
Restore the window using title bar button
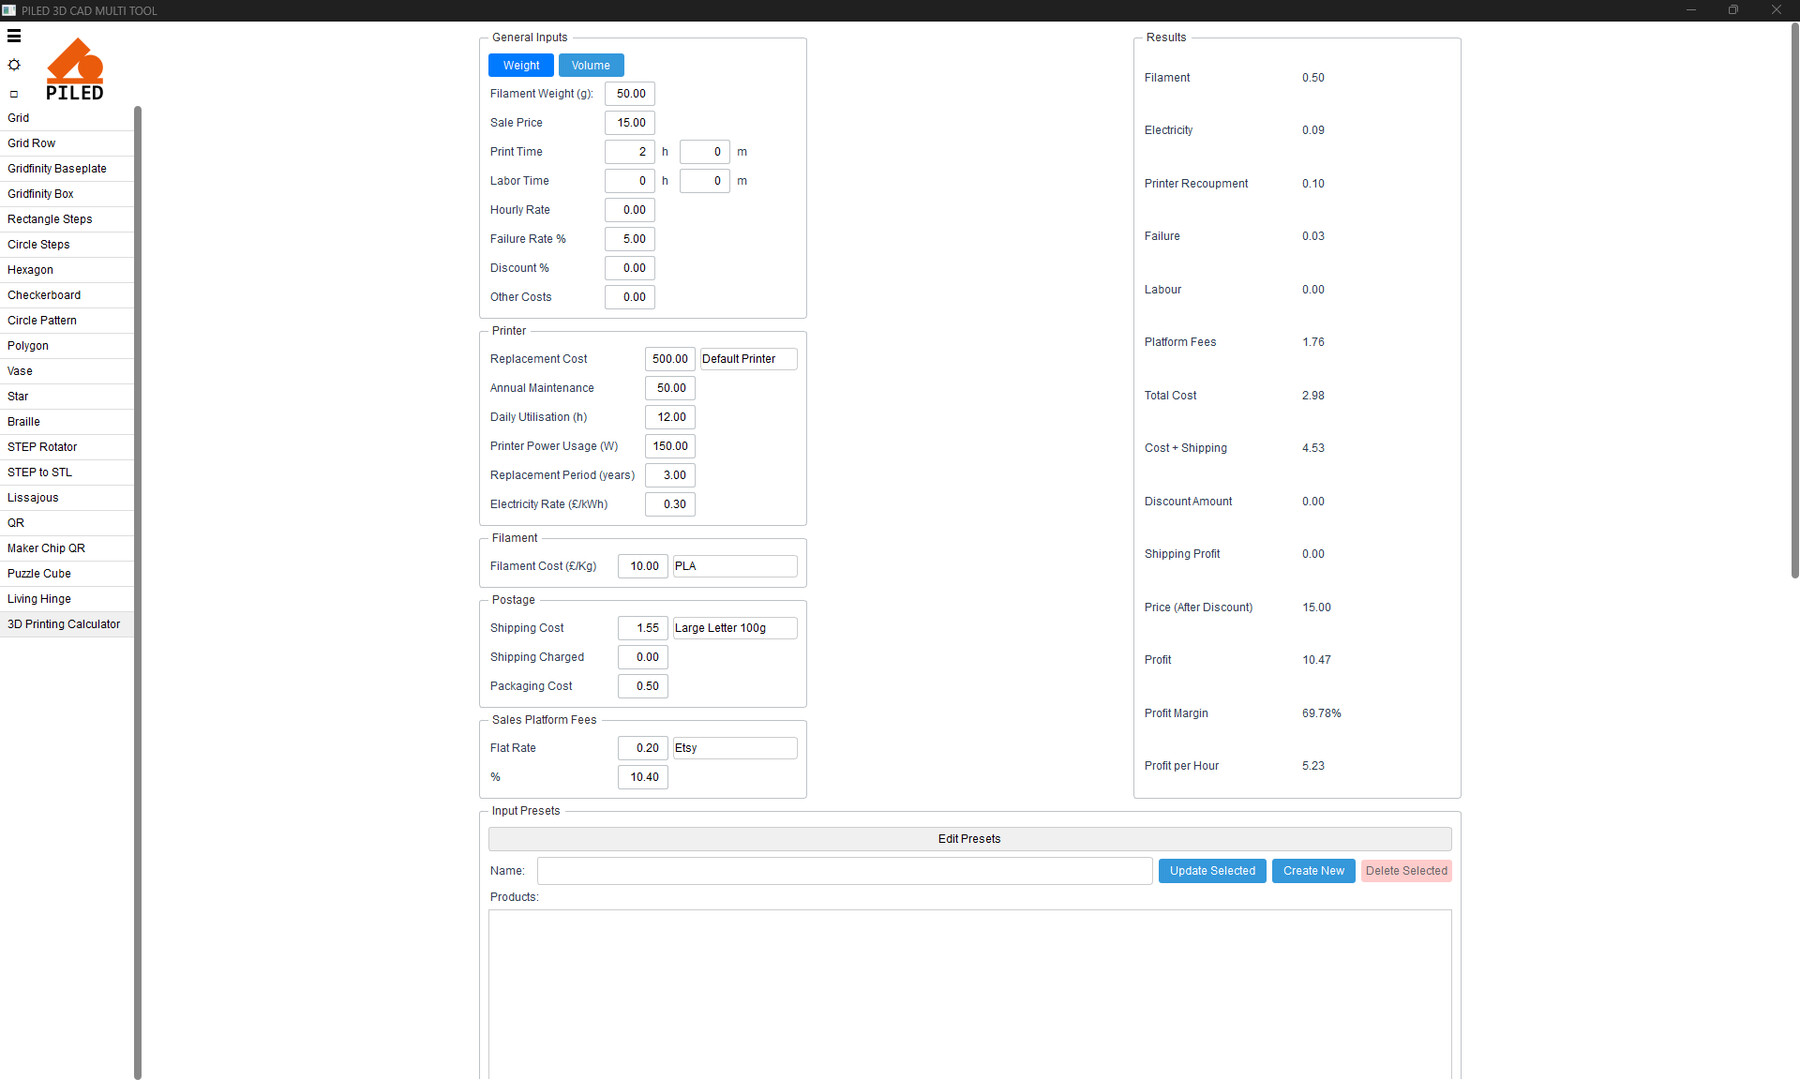tap(1733, 10)
